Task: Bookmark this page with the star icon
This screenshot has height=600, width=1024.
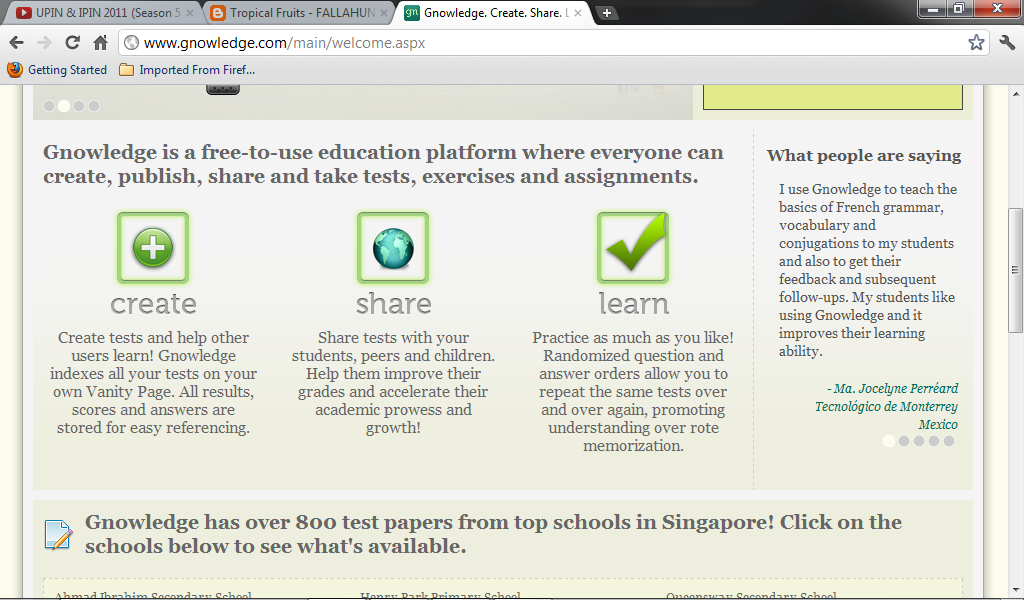Action: tap(976, 43)
